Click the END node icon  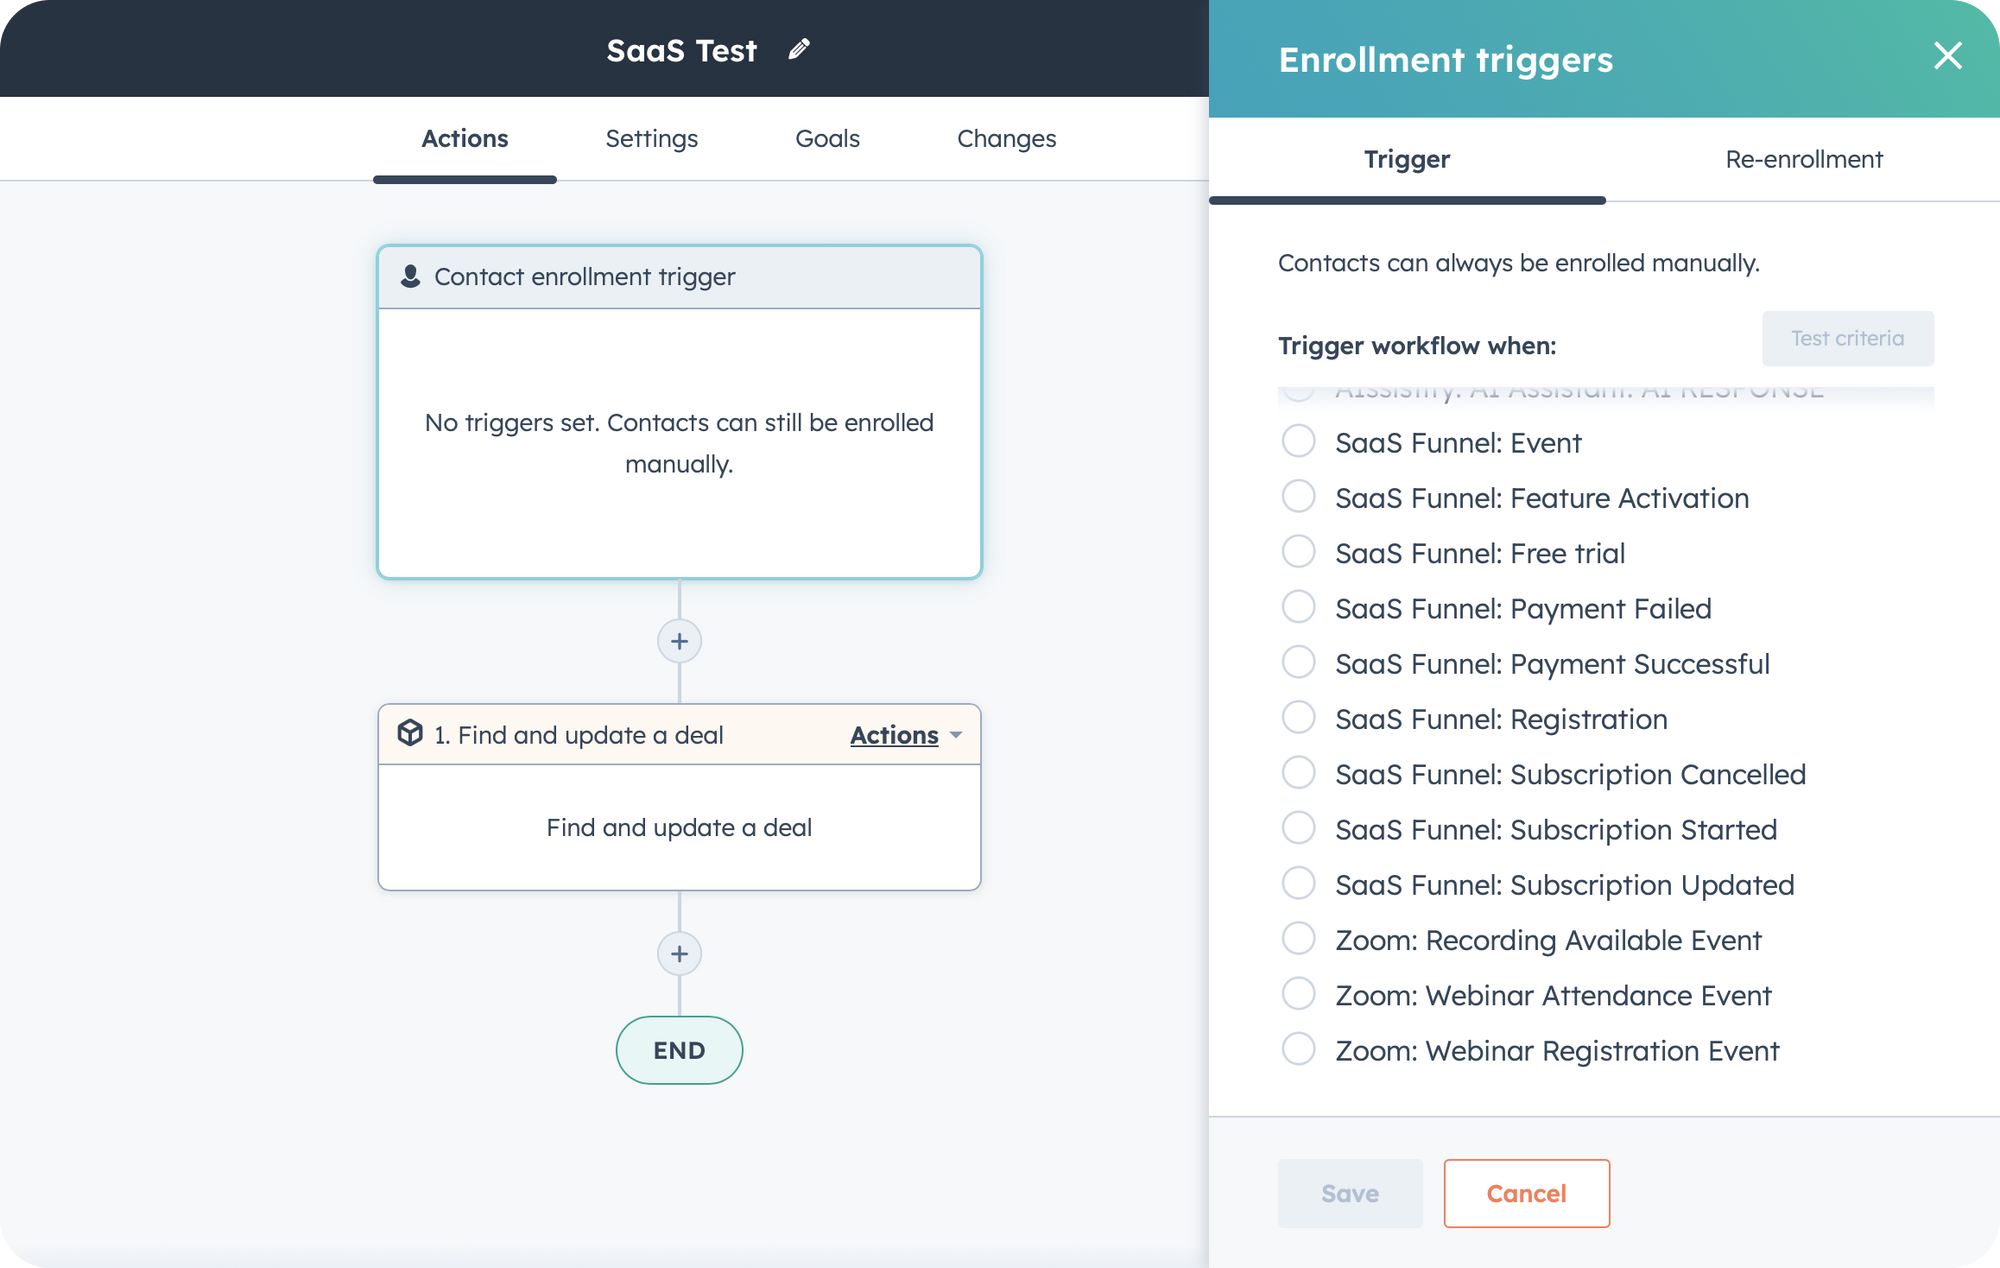tap(678, 1049)
